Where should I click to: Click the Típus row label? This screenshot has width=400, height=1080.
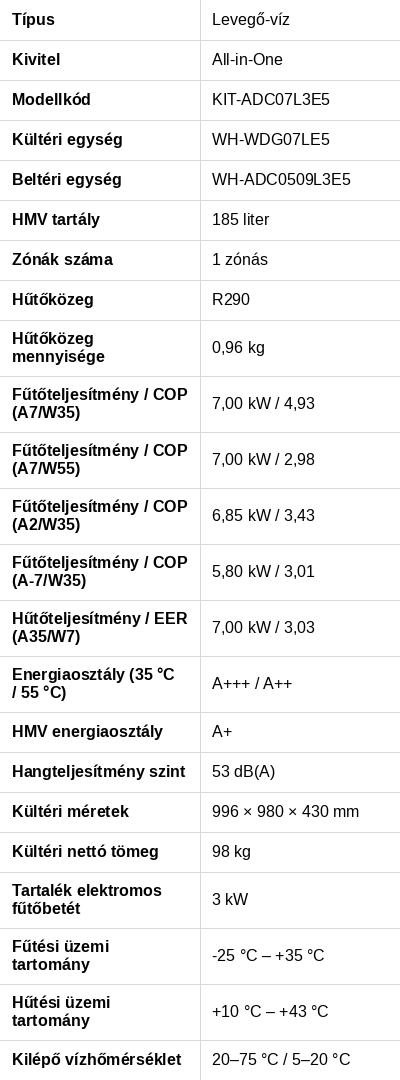(x=33, y=20)
